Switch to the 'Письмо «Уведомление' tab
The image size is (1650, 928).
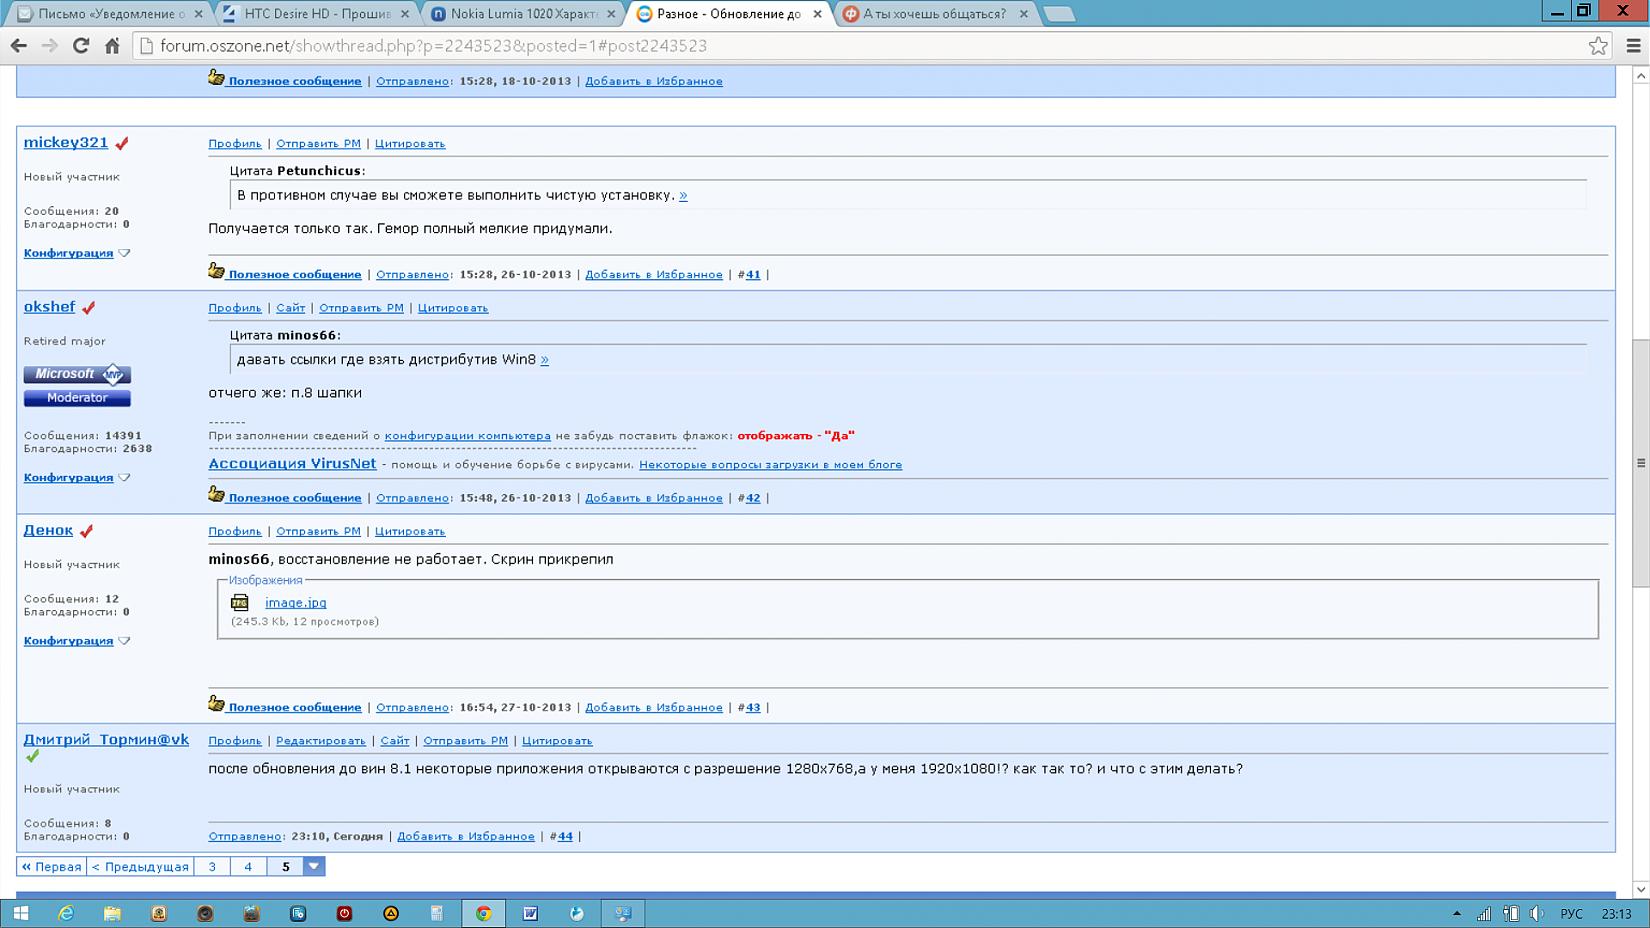click(x=112, y=14)
